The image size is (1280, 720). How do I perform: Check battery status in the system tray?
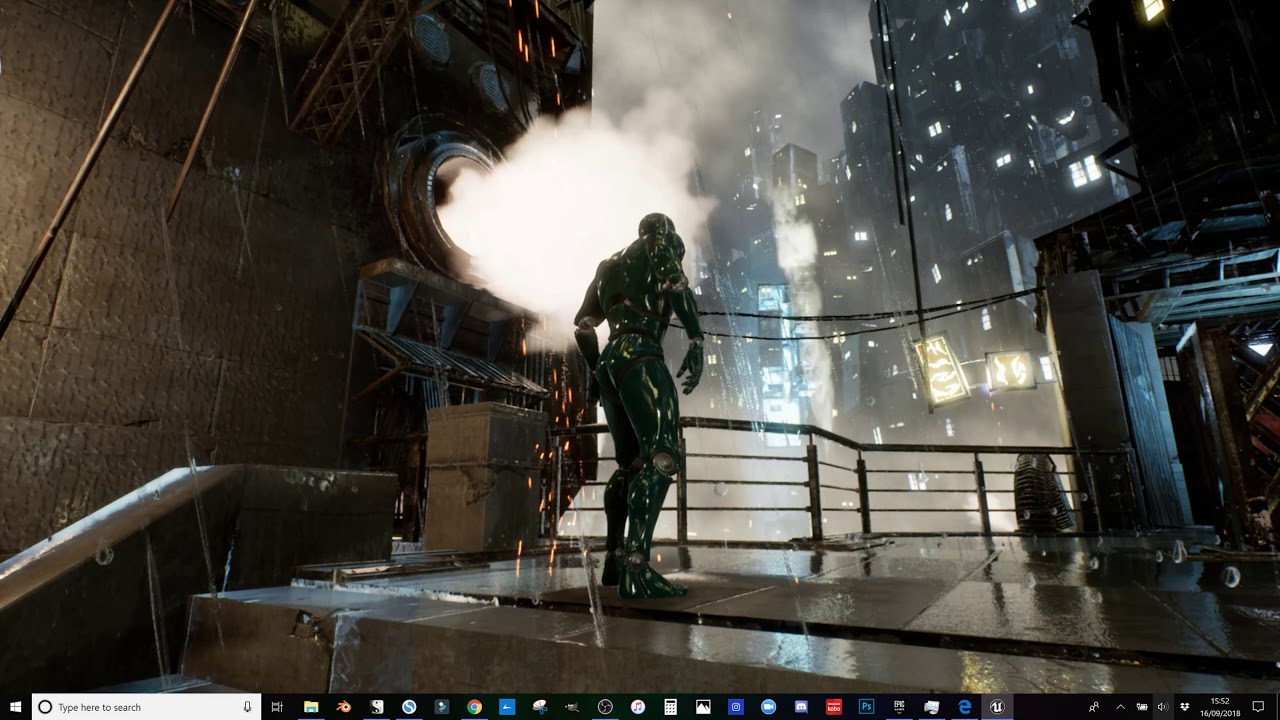click(x=1142, y=707)
